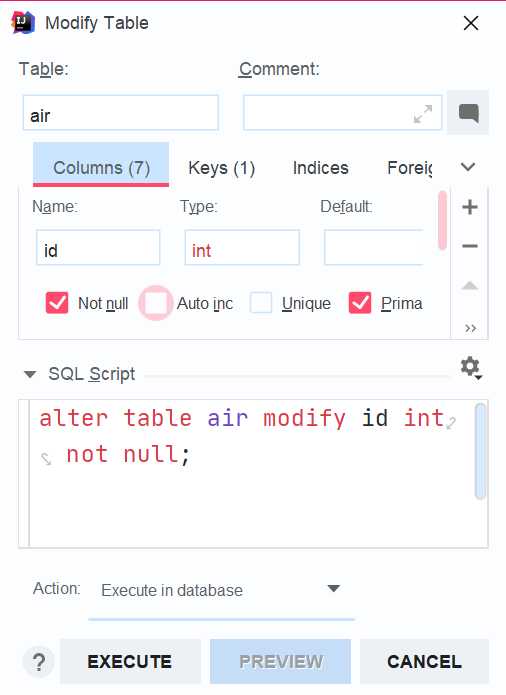Focus the Comment input field
Screen dimensions: 506x695
[x=343, y=113]
